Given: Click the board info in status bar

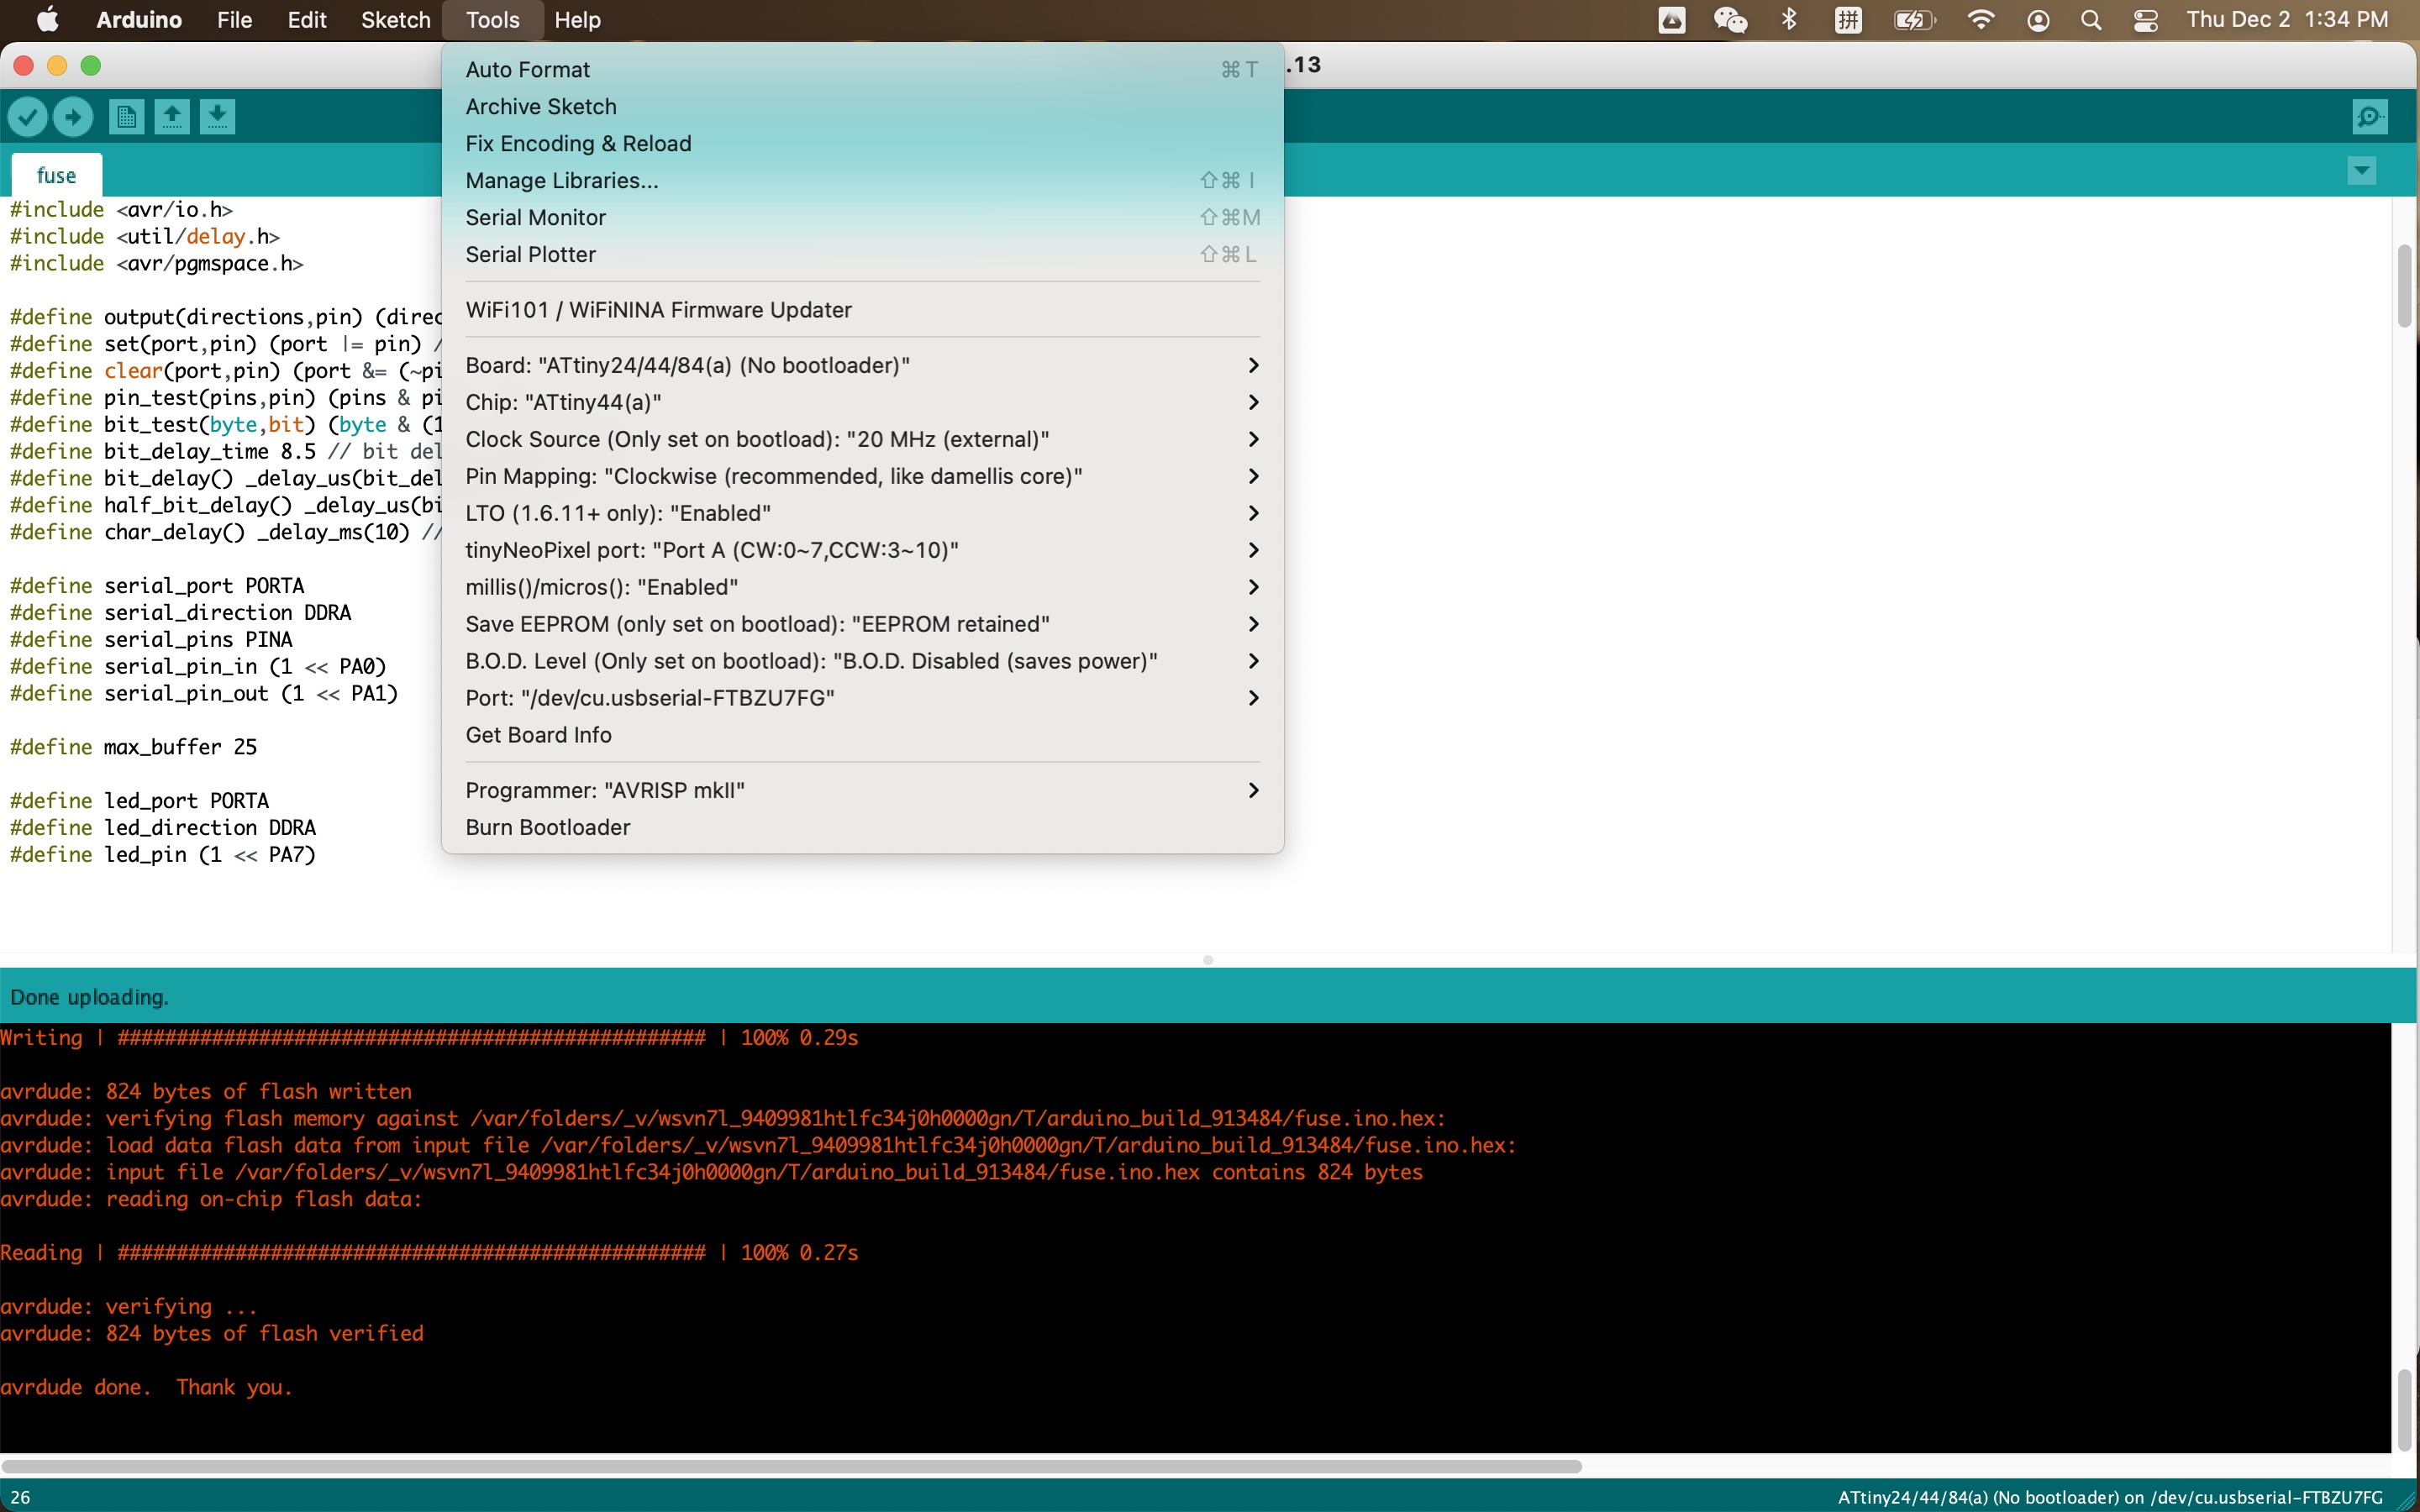Looking at the screenshot, I should (2110, 1497).
